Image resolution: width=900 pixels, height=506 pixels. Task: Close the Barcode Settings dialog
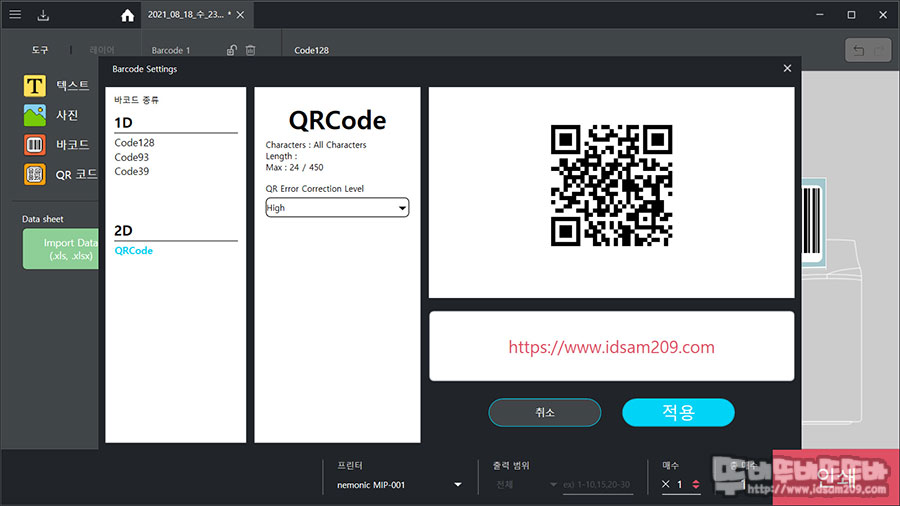788,68
